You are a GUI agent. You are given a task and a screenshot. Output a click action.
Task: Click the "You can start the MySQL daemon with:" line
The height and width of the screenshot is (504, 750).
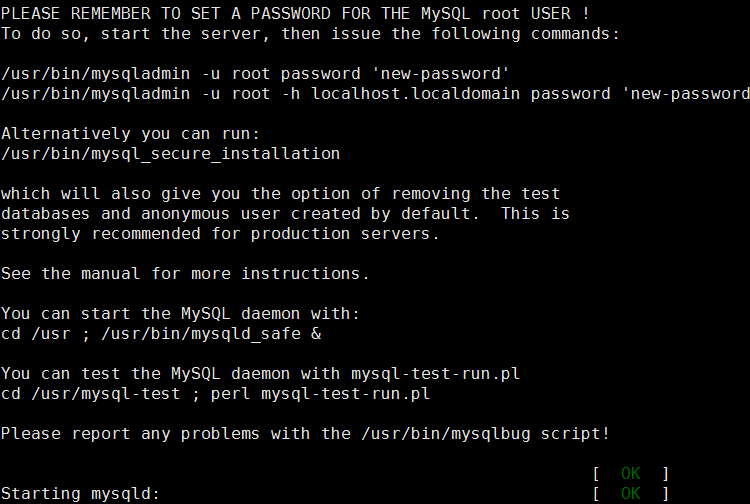(x=180, y=313)
